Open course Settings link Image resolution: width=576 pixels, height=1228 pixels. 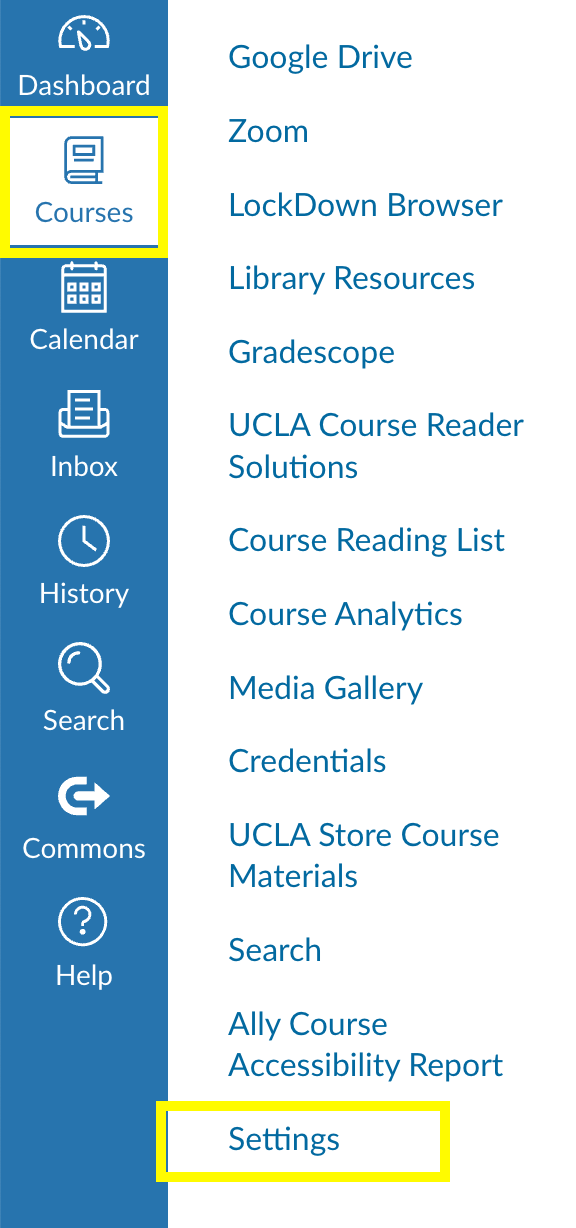coord(284,1139)
